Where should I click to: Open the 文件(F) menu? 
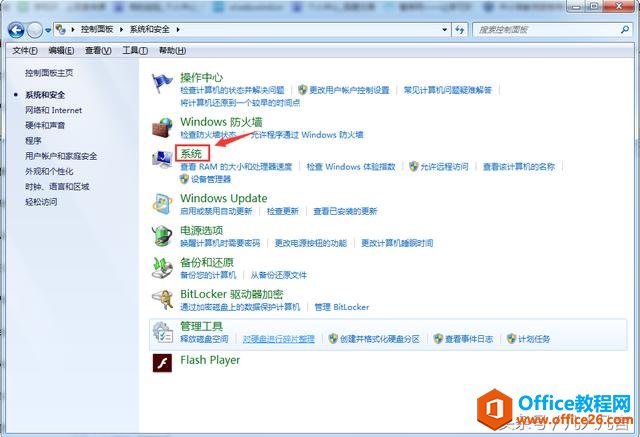25,51
